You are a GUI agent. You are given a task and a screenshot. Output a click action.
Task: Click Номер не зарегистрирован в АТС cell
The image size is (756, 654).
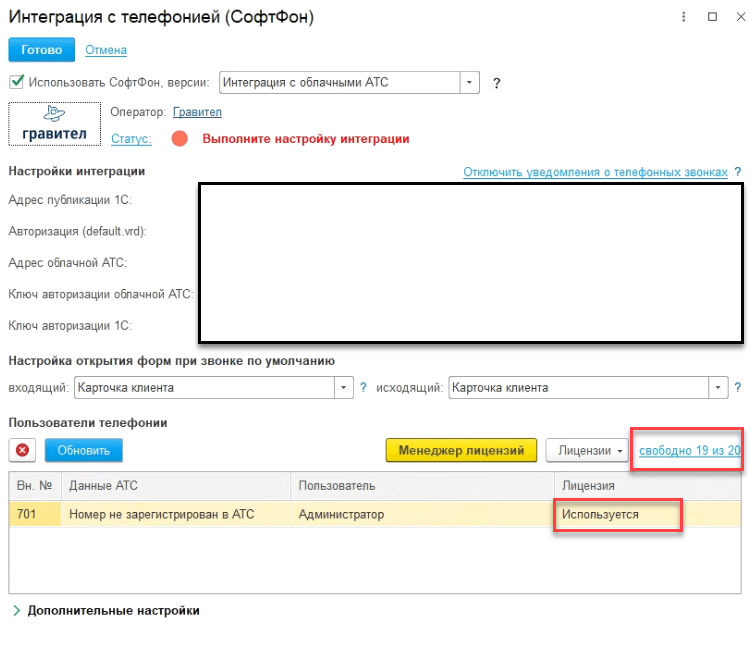coord(176,514)
